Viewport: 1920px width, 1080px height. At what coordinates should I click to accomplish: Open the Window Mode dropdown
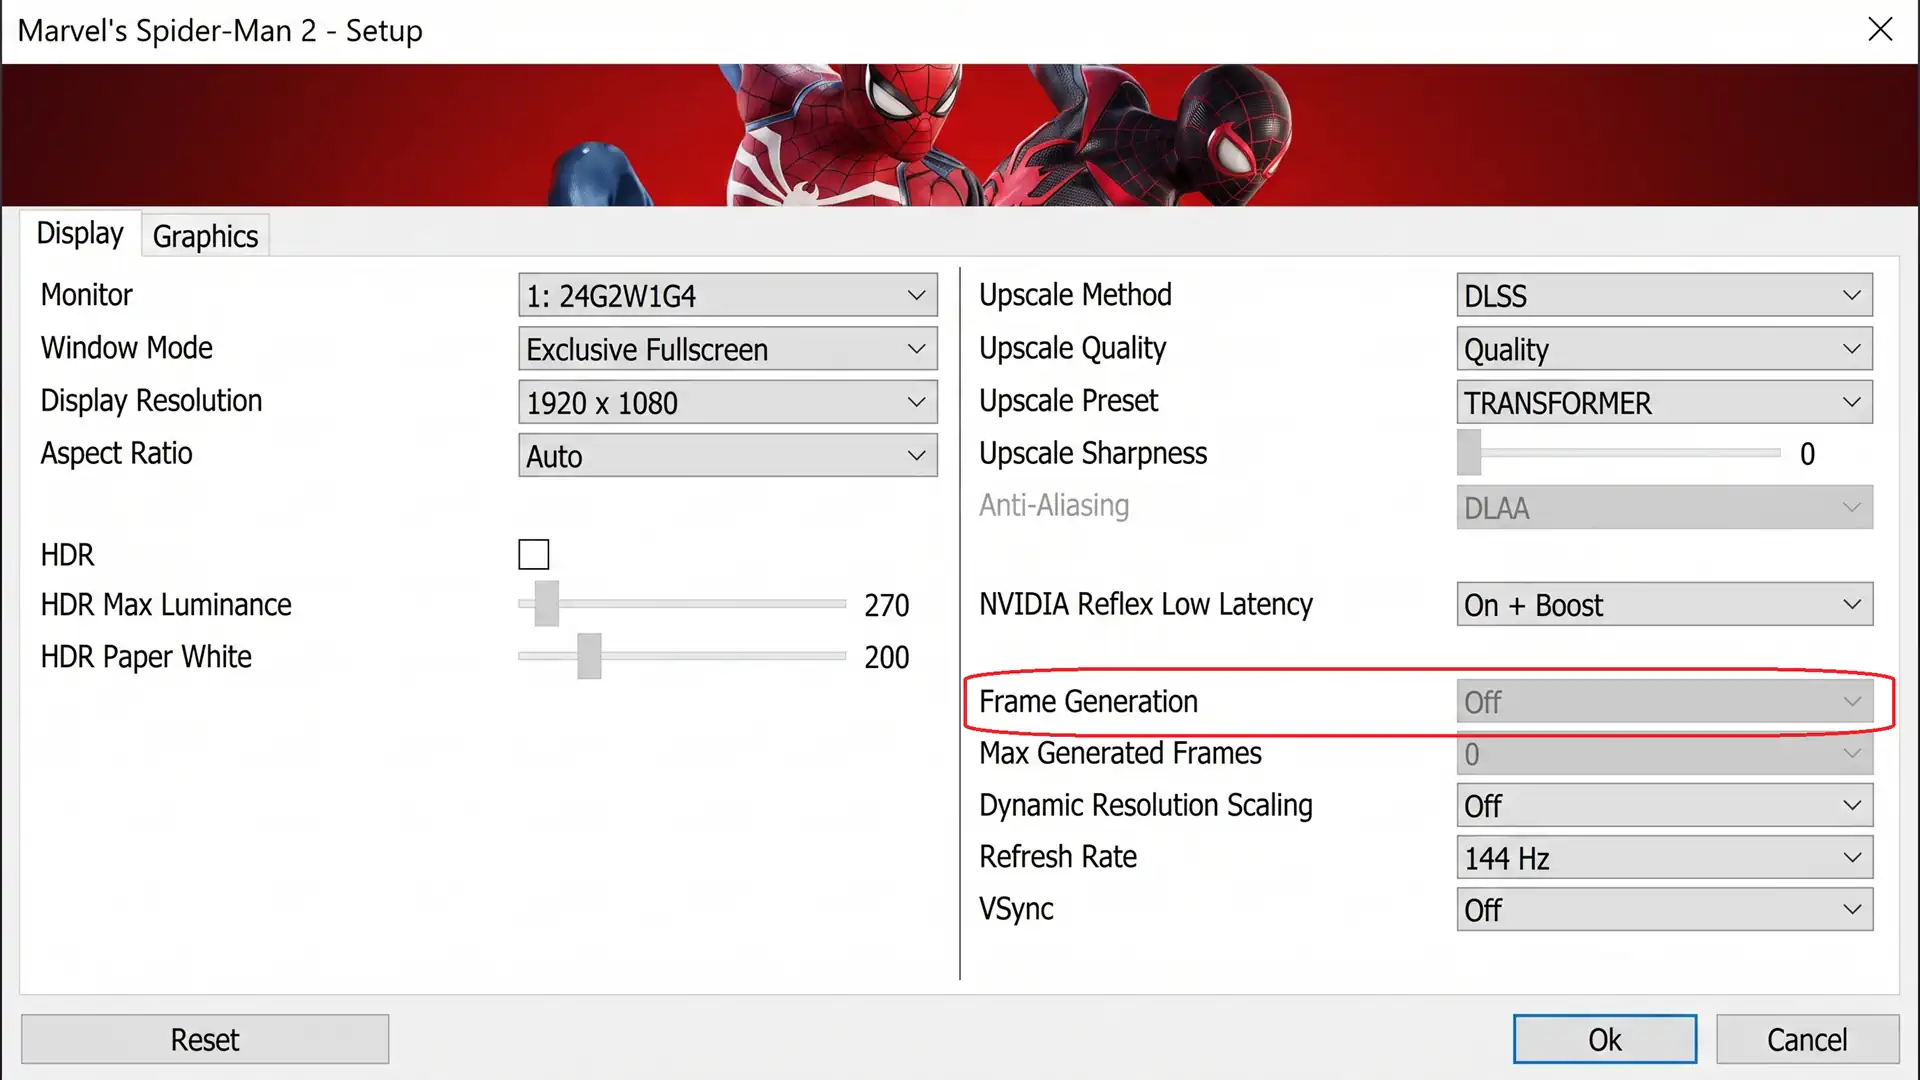tap(727, 349)
